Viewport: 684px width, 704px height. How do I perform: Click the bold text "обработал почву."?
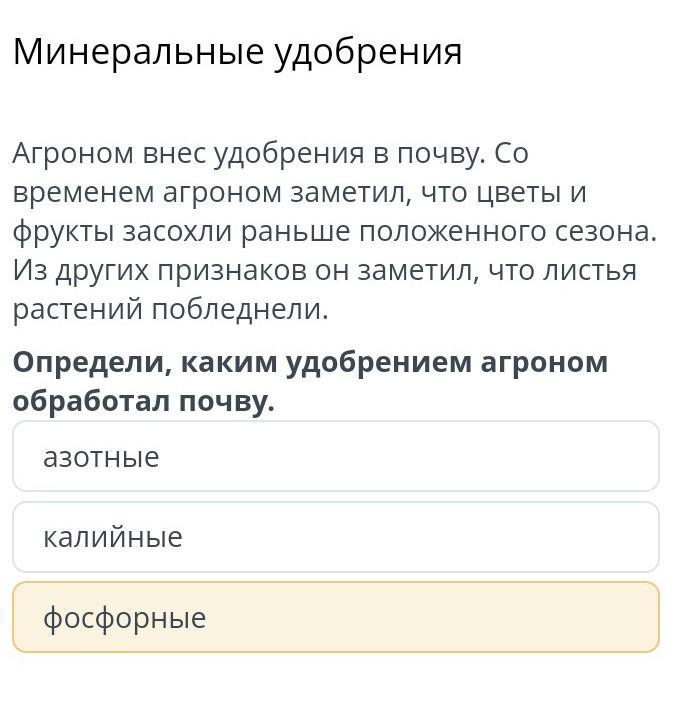point(144,401)
